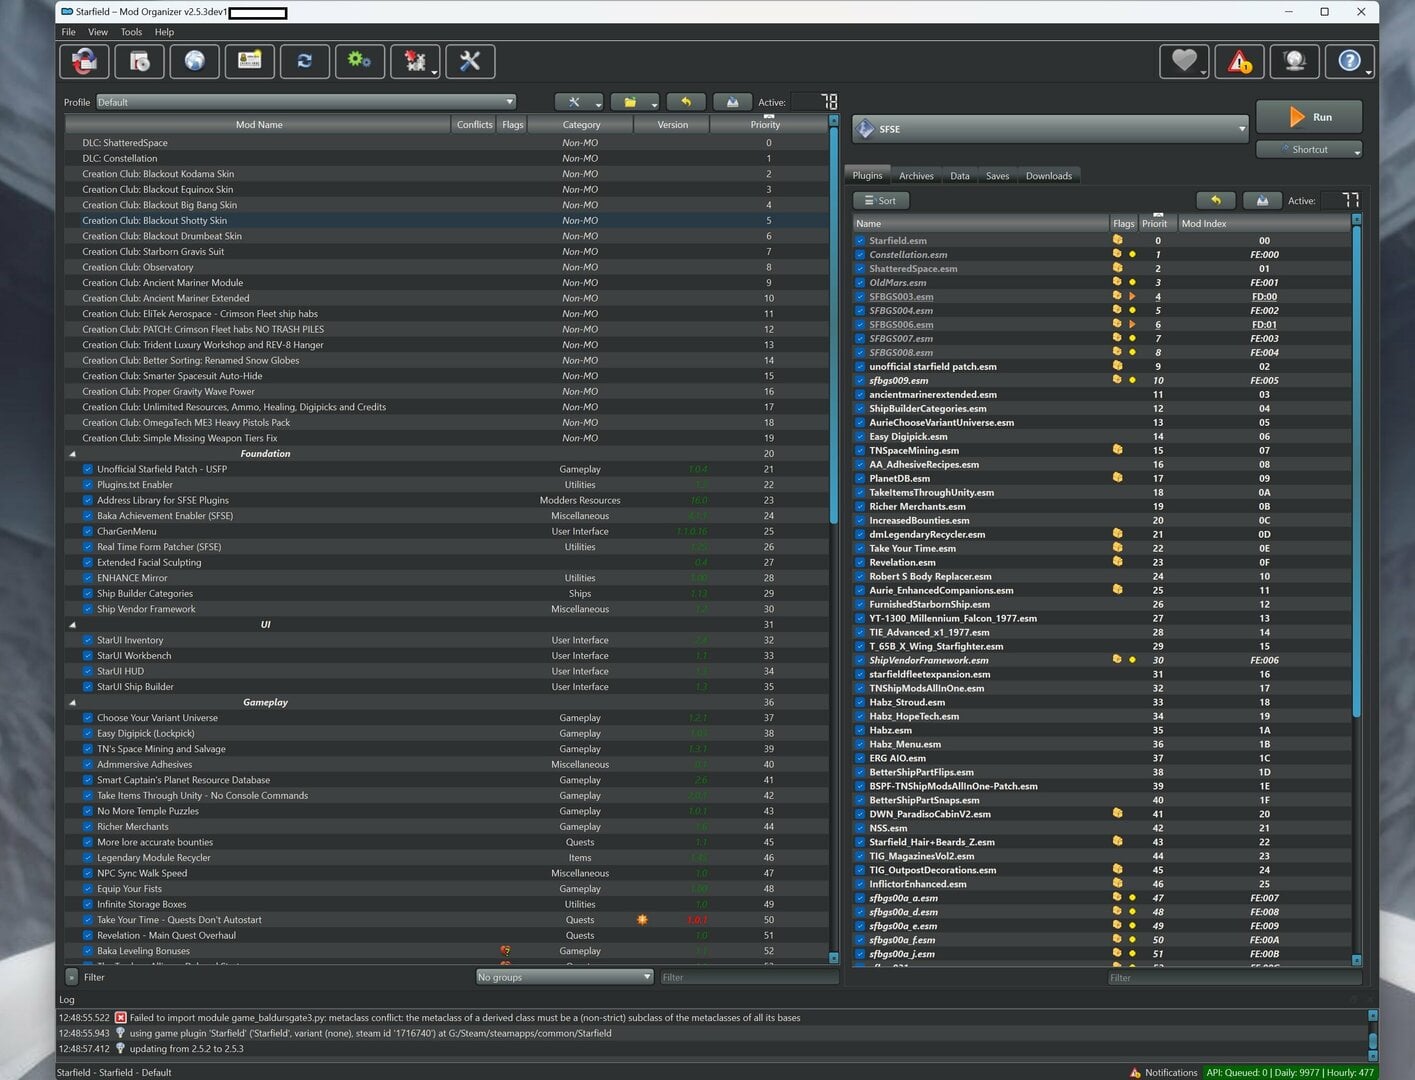Image resolution: width=1415 pixels, height=1080 pixels.
Task: Click the status bar Notifications warning icon
Action: [1135, 1073]
